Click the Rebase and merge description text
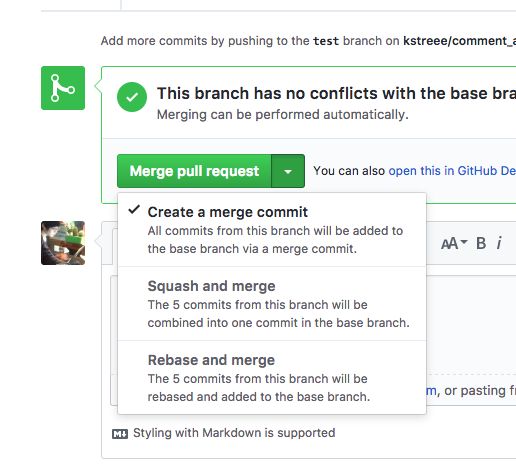The height and width of the screenshot is (471, 516). coord(259,388)
